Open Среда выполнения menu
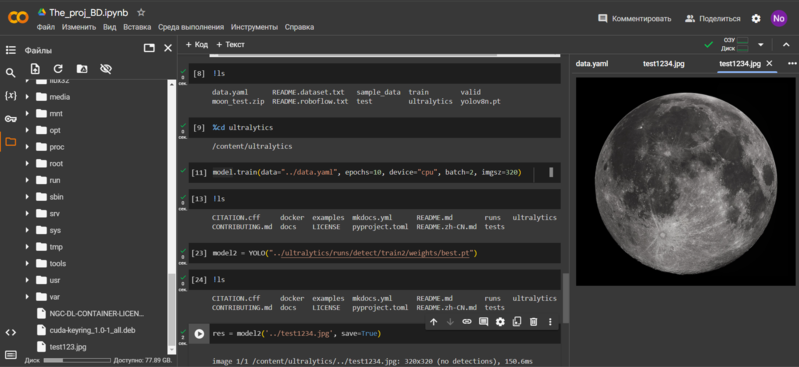 coord(191,27)
